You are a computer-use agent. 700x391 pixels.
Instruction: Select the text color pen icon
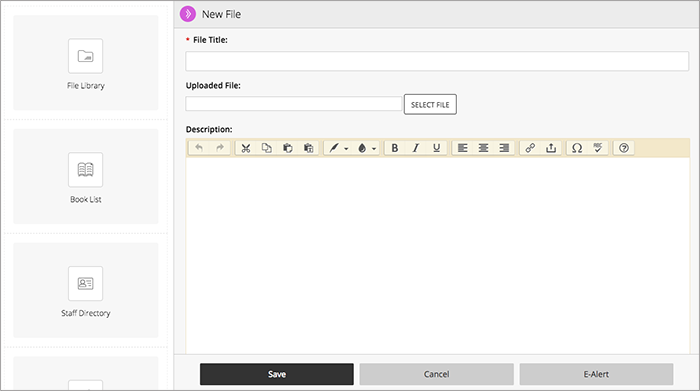click(x=334, y=148)
